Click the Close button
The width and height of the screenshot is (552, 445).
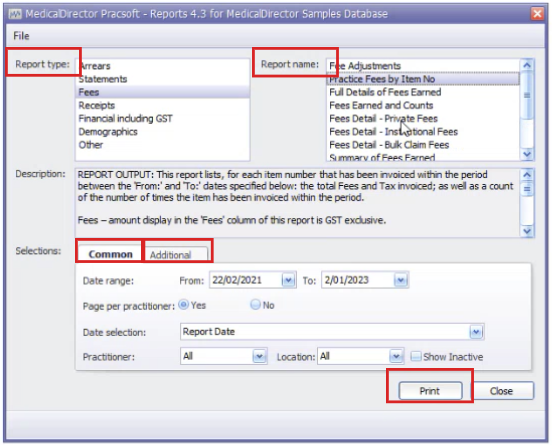click(x=502, y=391)
